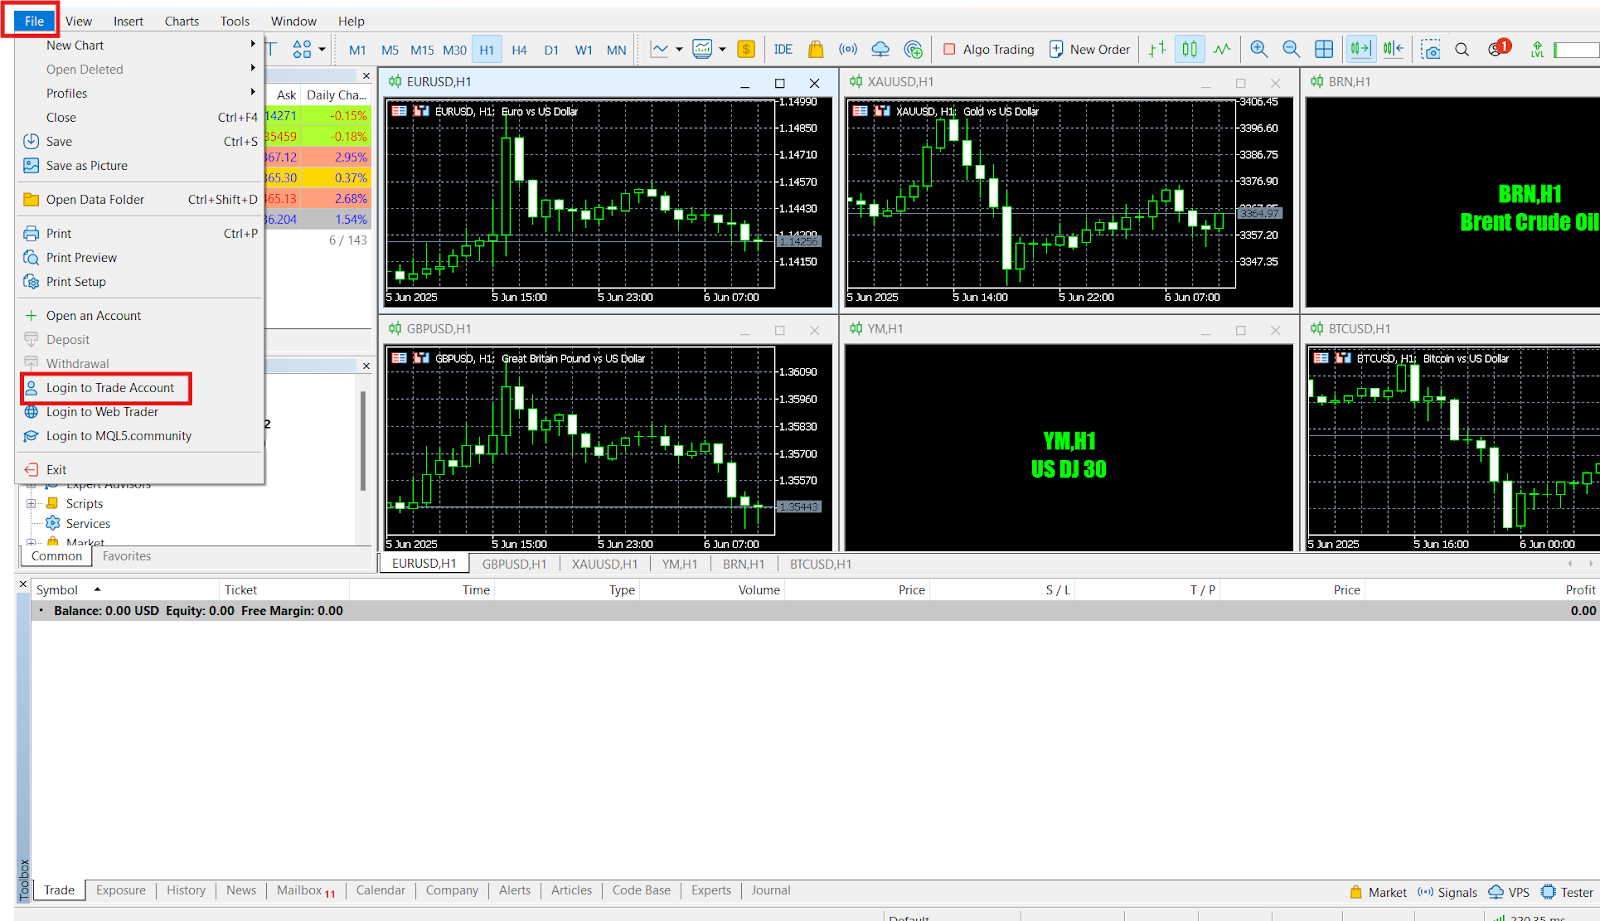
Task: Switch to the BTCUSD,H1 chart tab
Action: (x=821, y=564)
